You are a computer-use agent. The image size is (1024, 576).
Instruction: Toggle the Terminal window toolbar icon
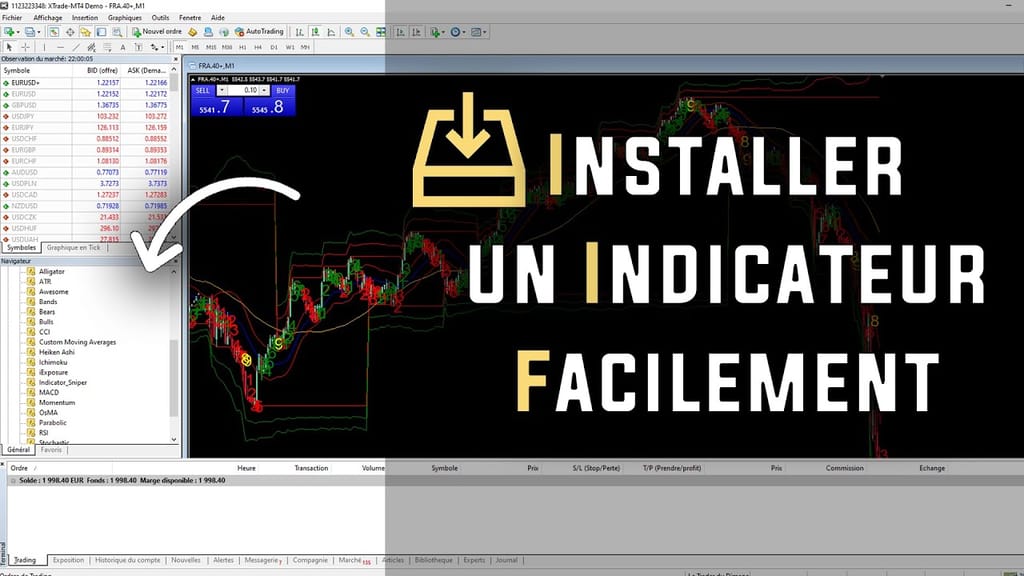101,31
